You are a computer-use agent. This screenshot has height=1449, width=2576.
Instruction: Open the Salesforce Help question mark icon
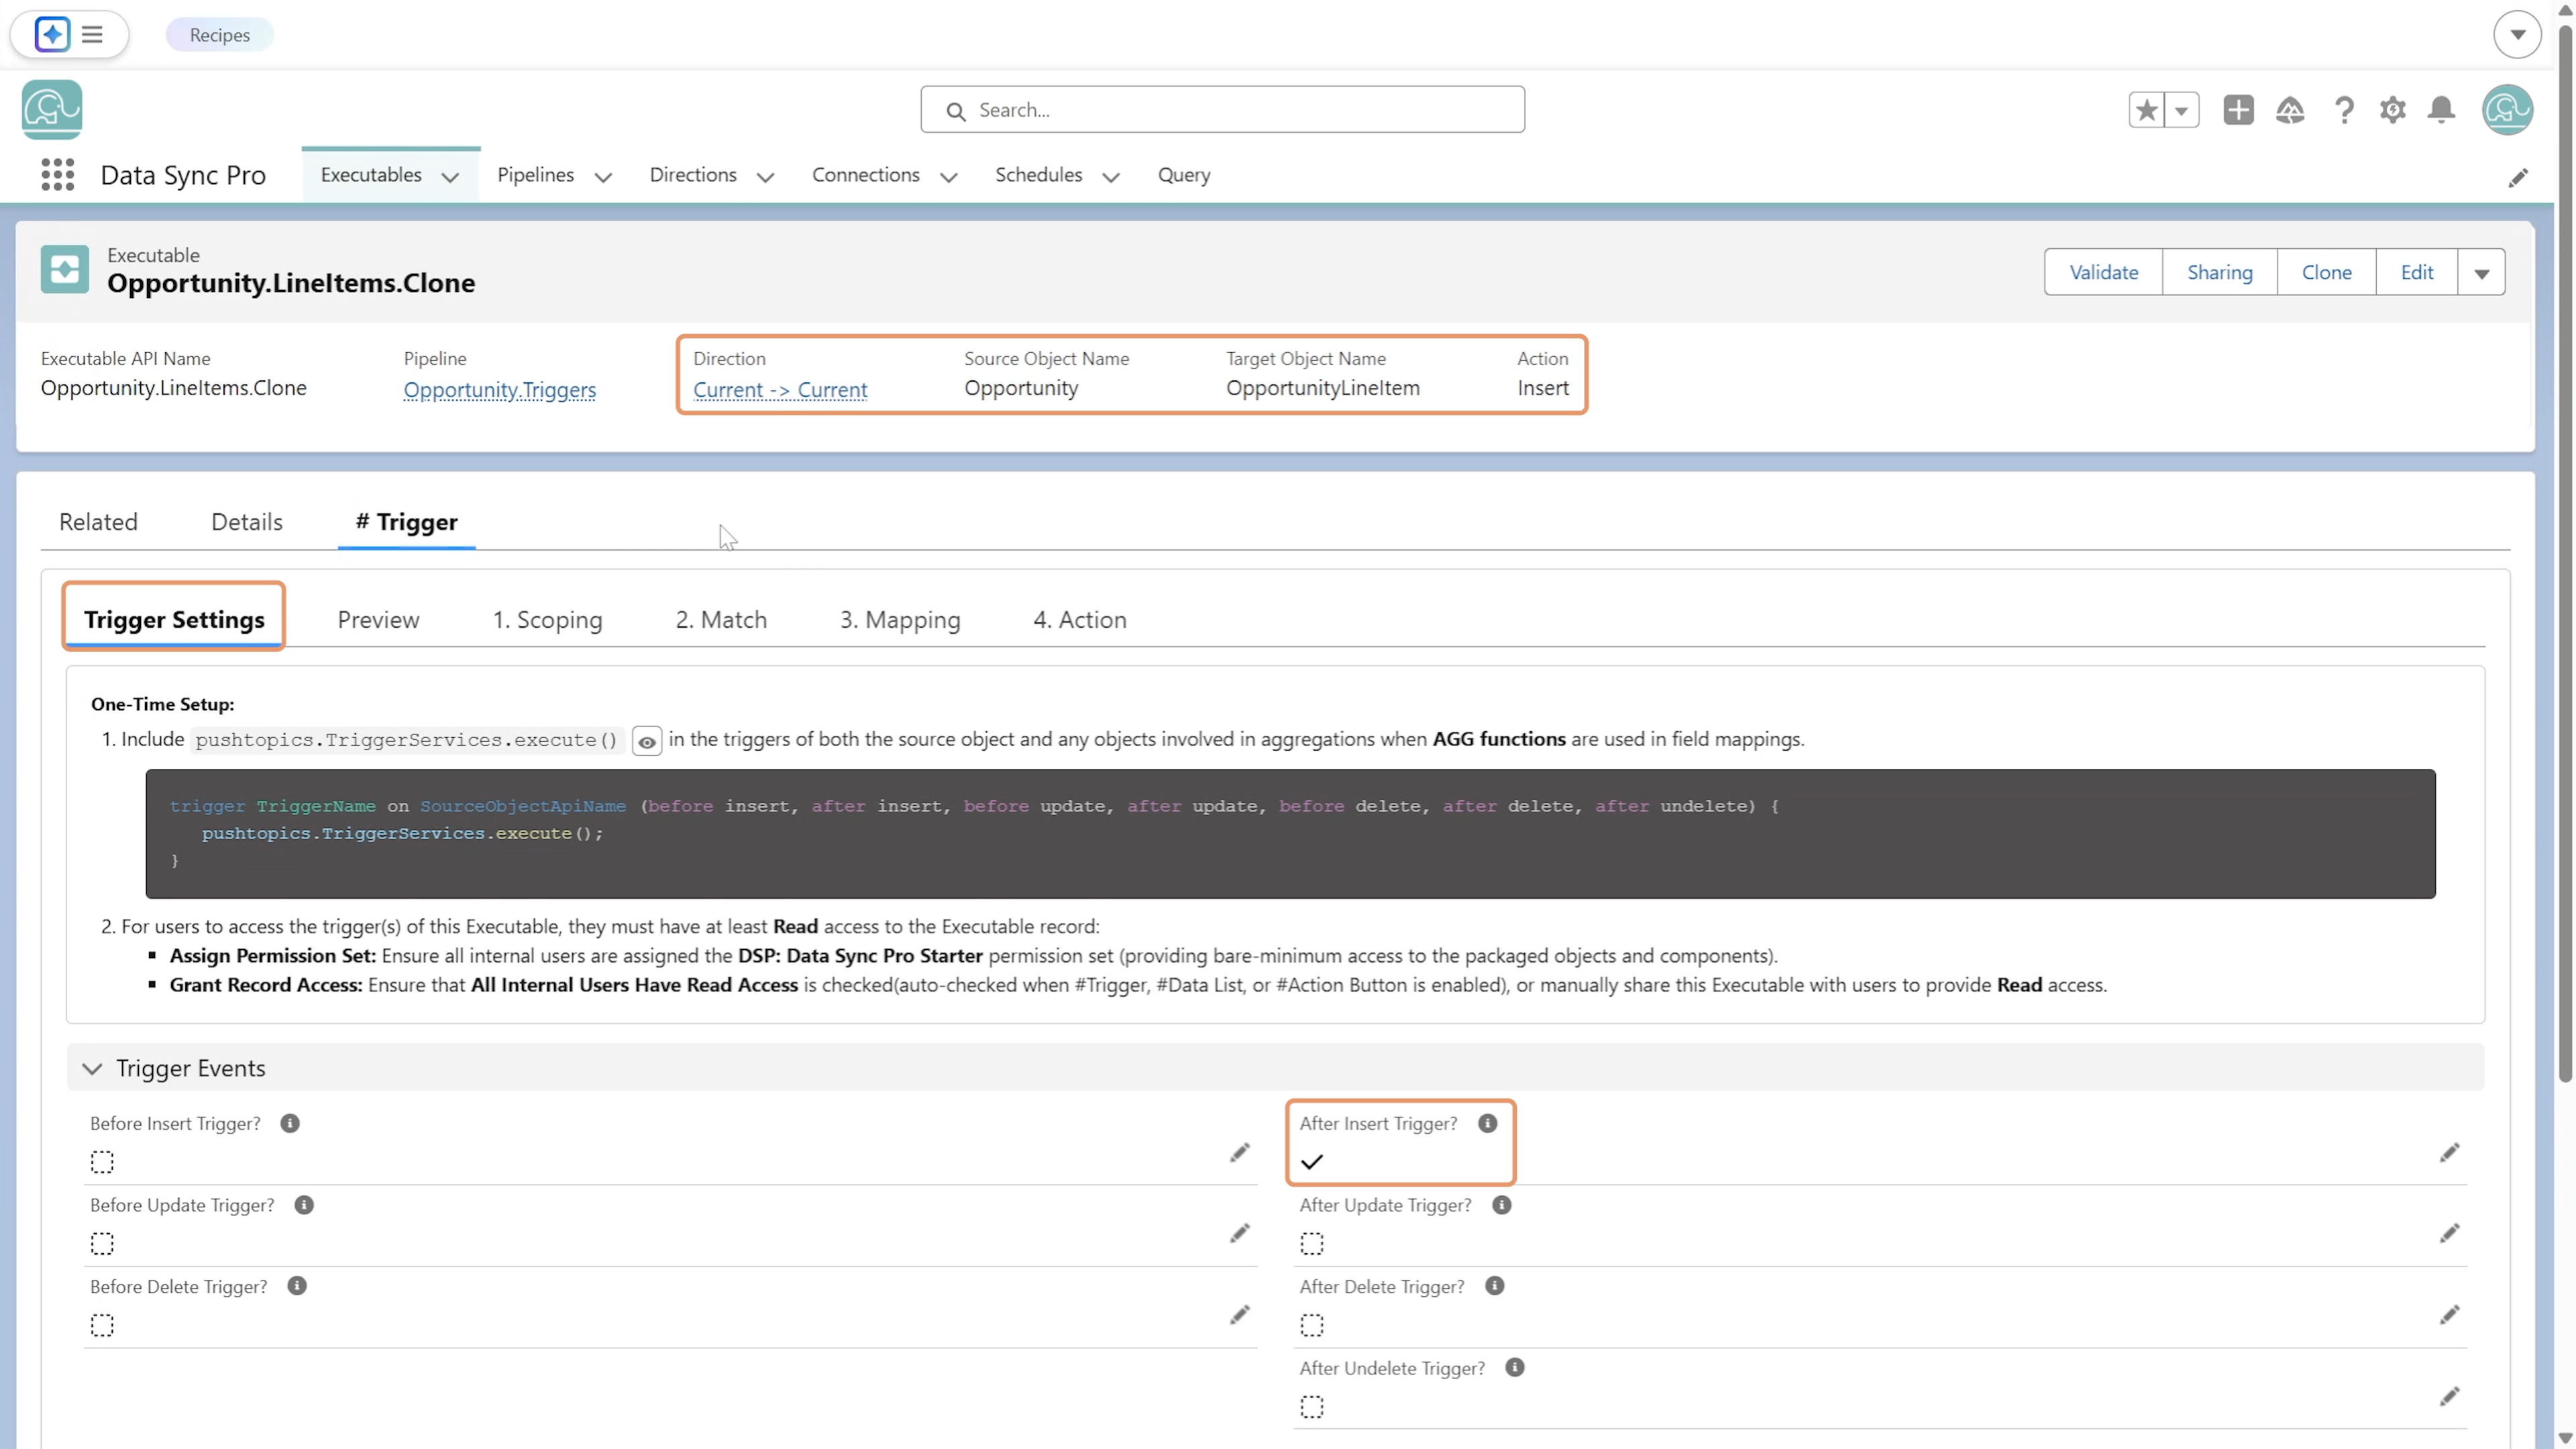tap(2343, 110)
